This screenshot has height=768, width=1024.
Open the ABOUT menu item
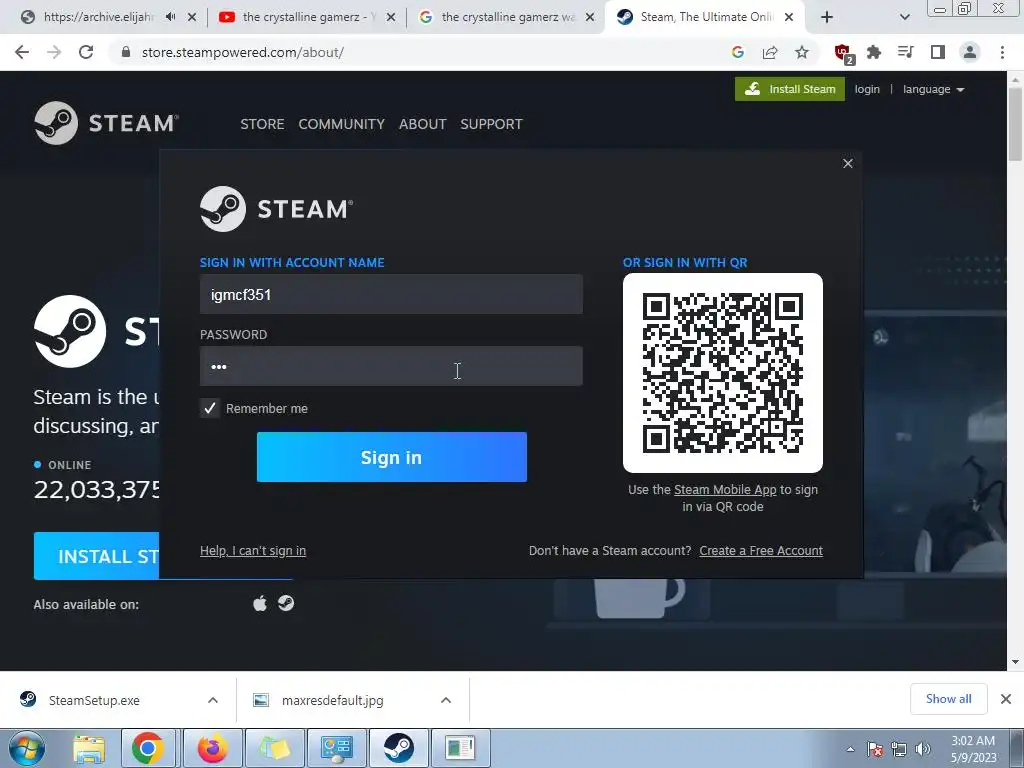423,124
